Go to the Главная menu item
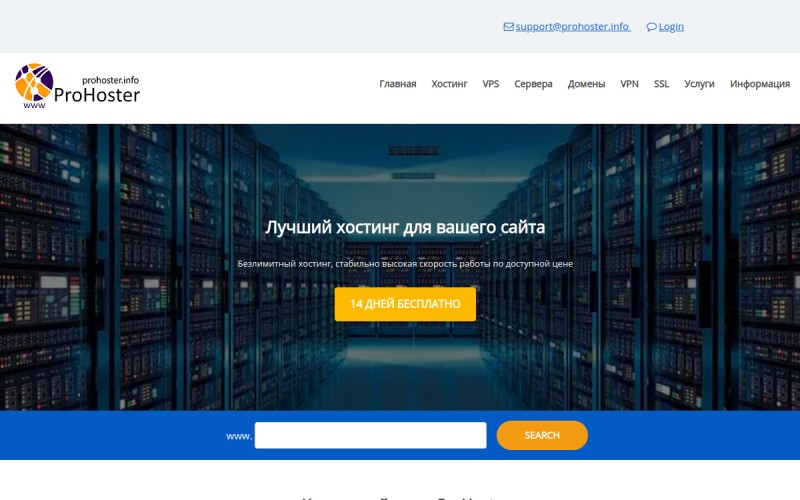 pos(397,84)
